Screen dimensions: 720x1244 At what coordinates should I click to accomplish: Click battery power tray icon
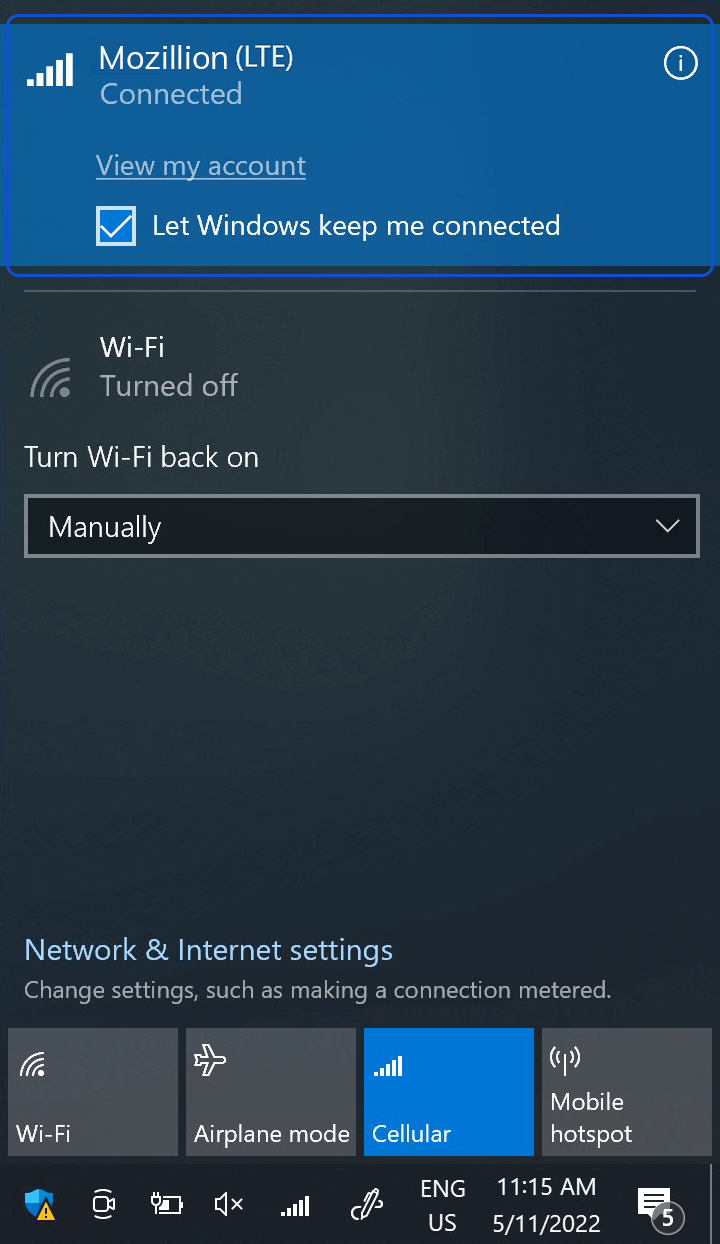pyautogui.click(x=166, y=1204)
